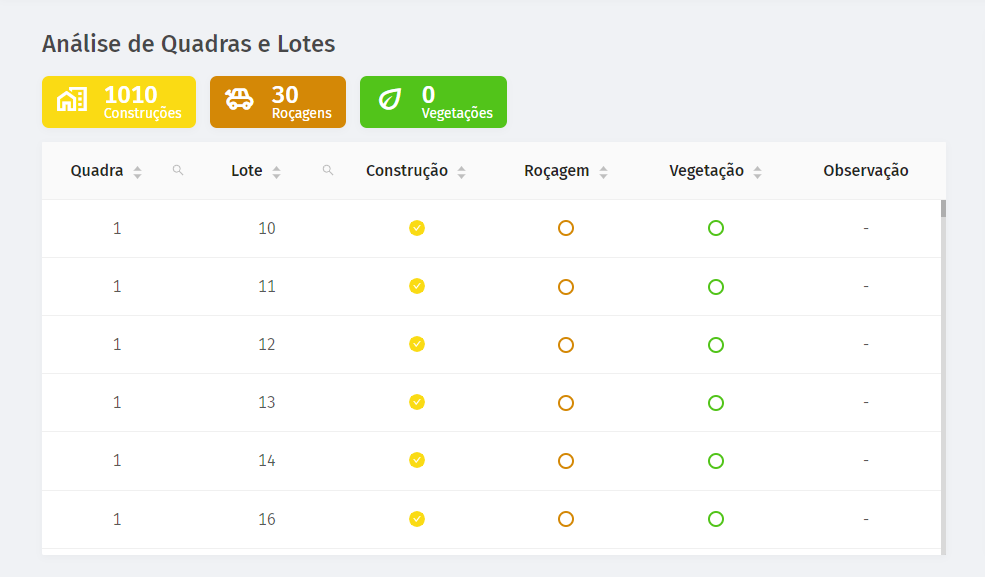Open the Quadra column search icon
Screen dimensions: 985x577
[x=178, y=170]
